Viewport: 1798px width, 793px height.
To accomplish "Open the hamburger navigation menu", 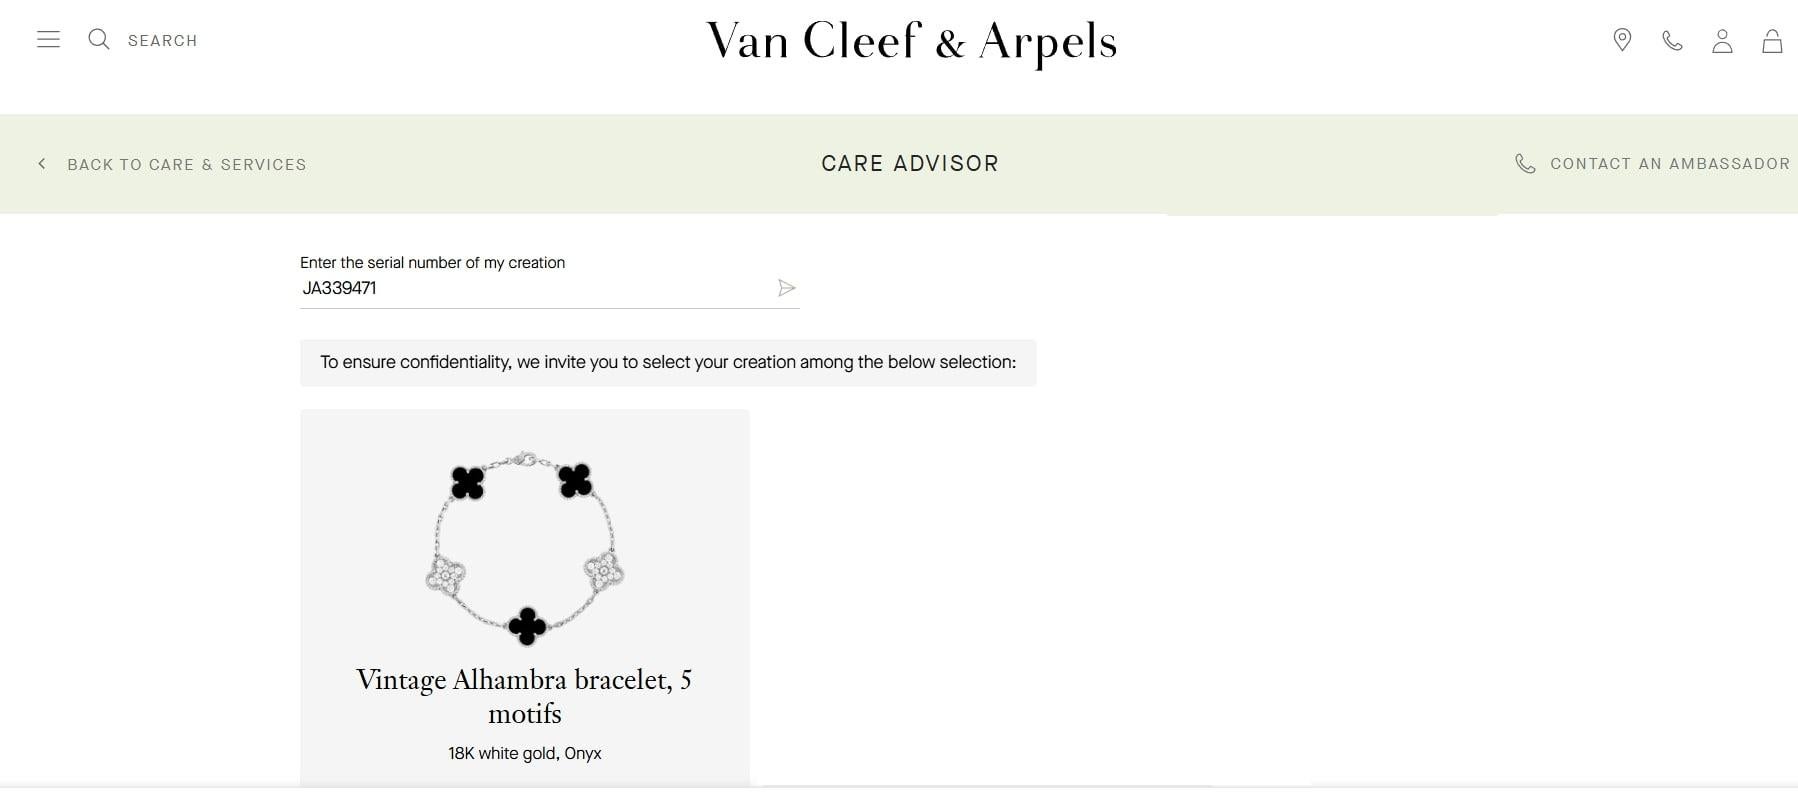I will [x=48, y=40].
